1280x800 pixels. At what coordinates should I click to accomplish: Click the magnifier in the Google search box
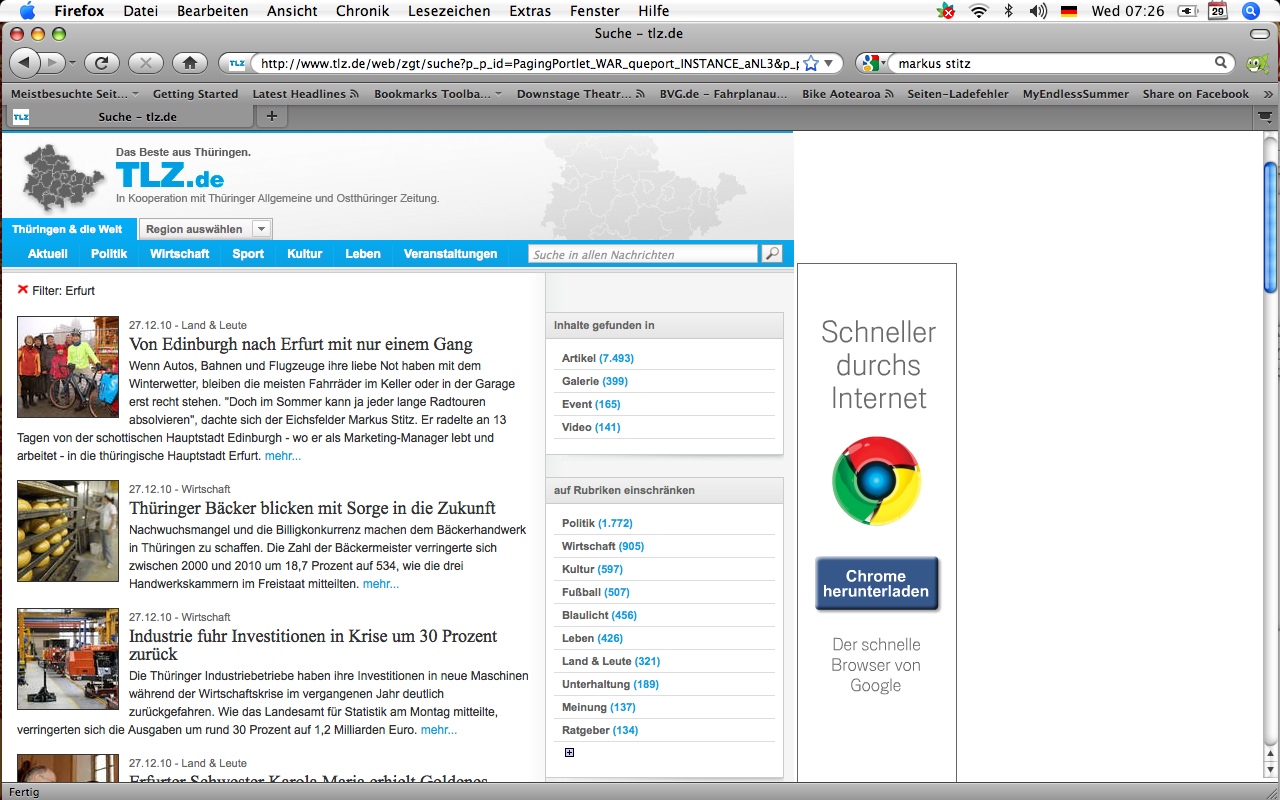coord(1221,63)
